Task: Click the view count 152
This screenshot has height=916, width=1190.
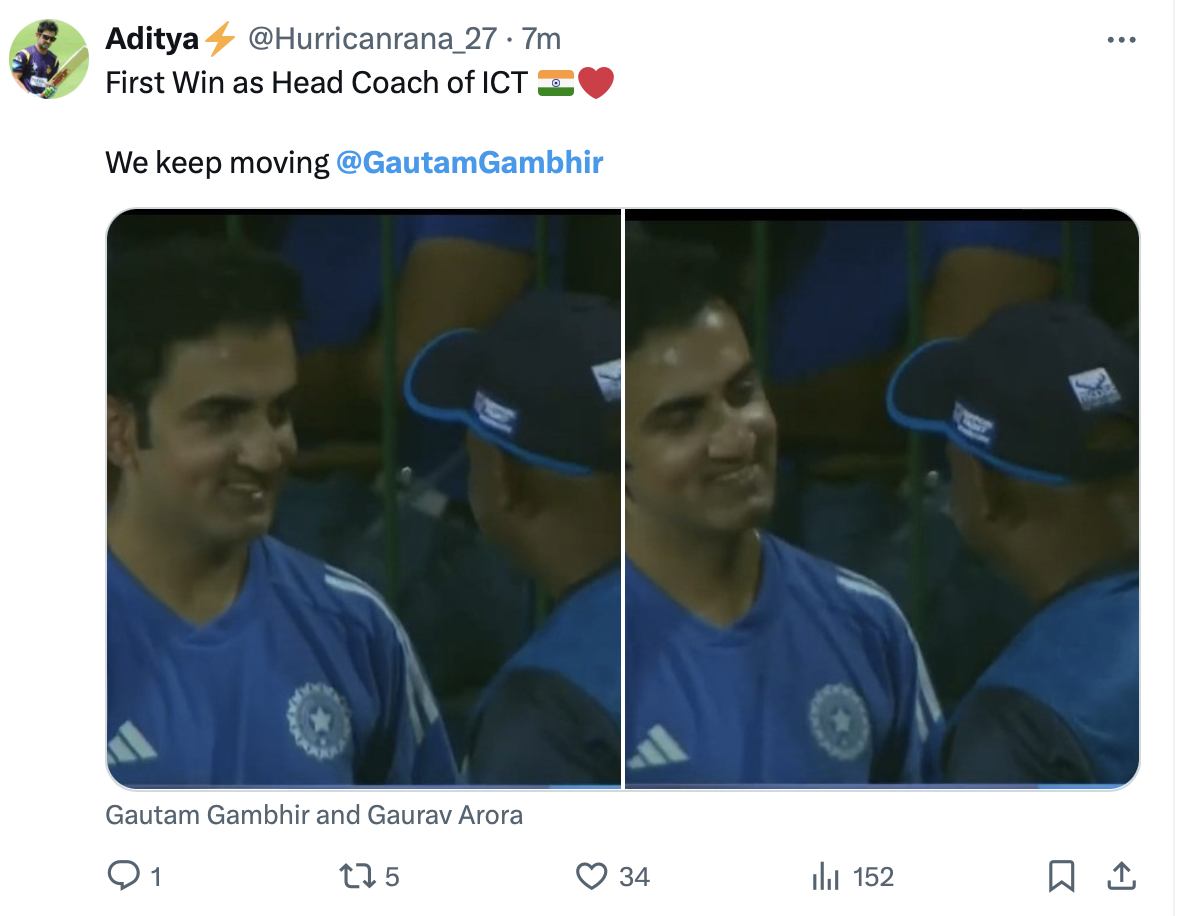Action: tap(873, 877)
